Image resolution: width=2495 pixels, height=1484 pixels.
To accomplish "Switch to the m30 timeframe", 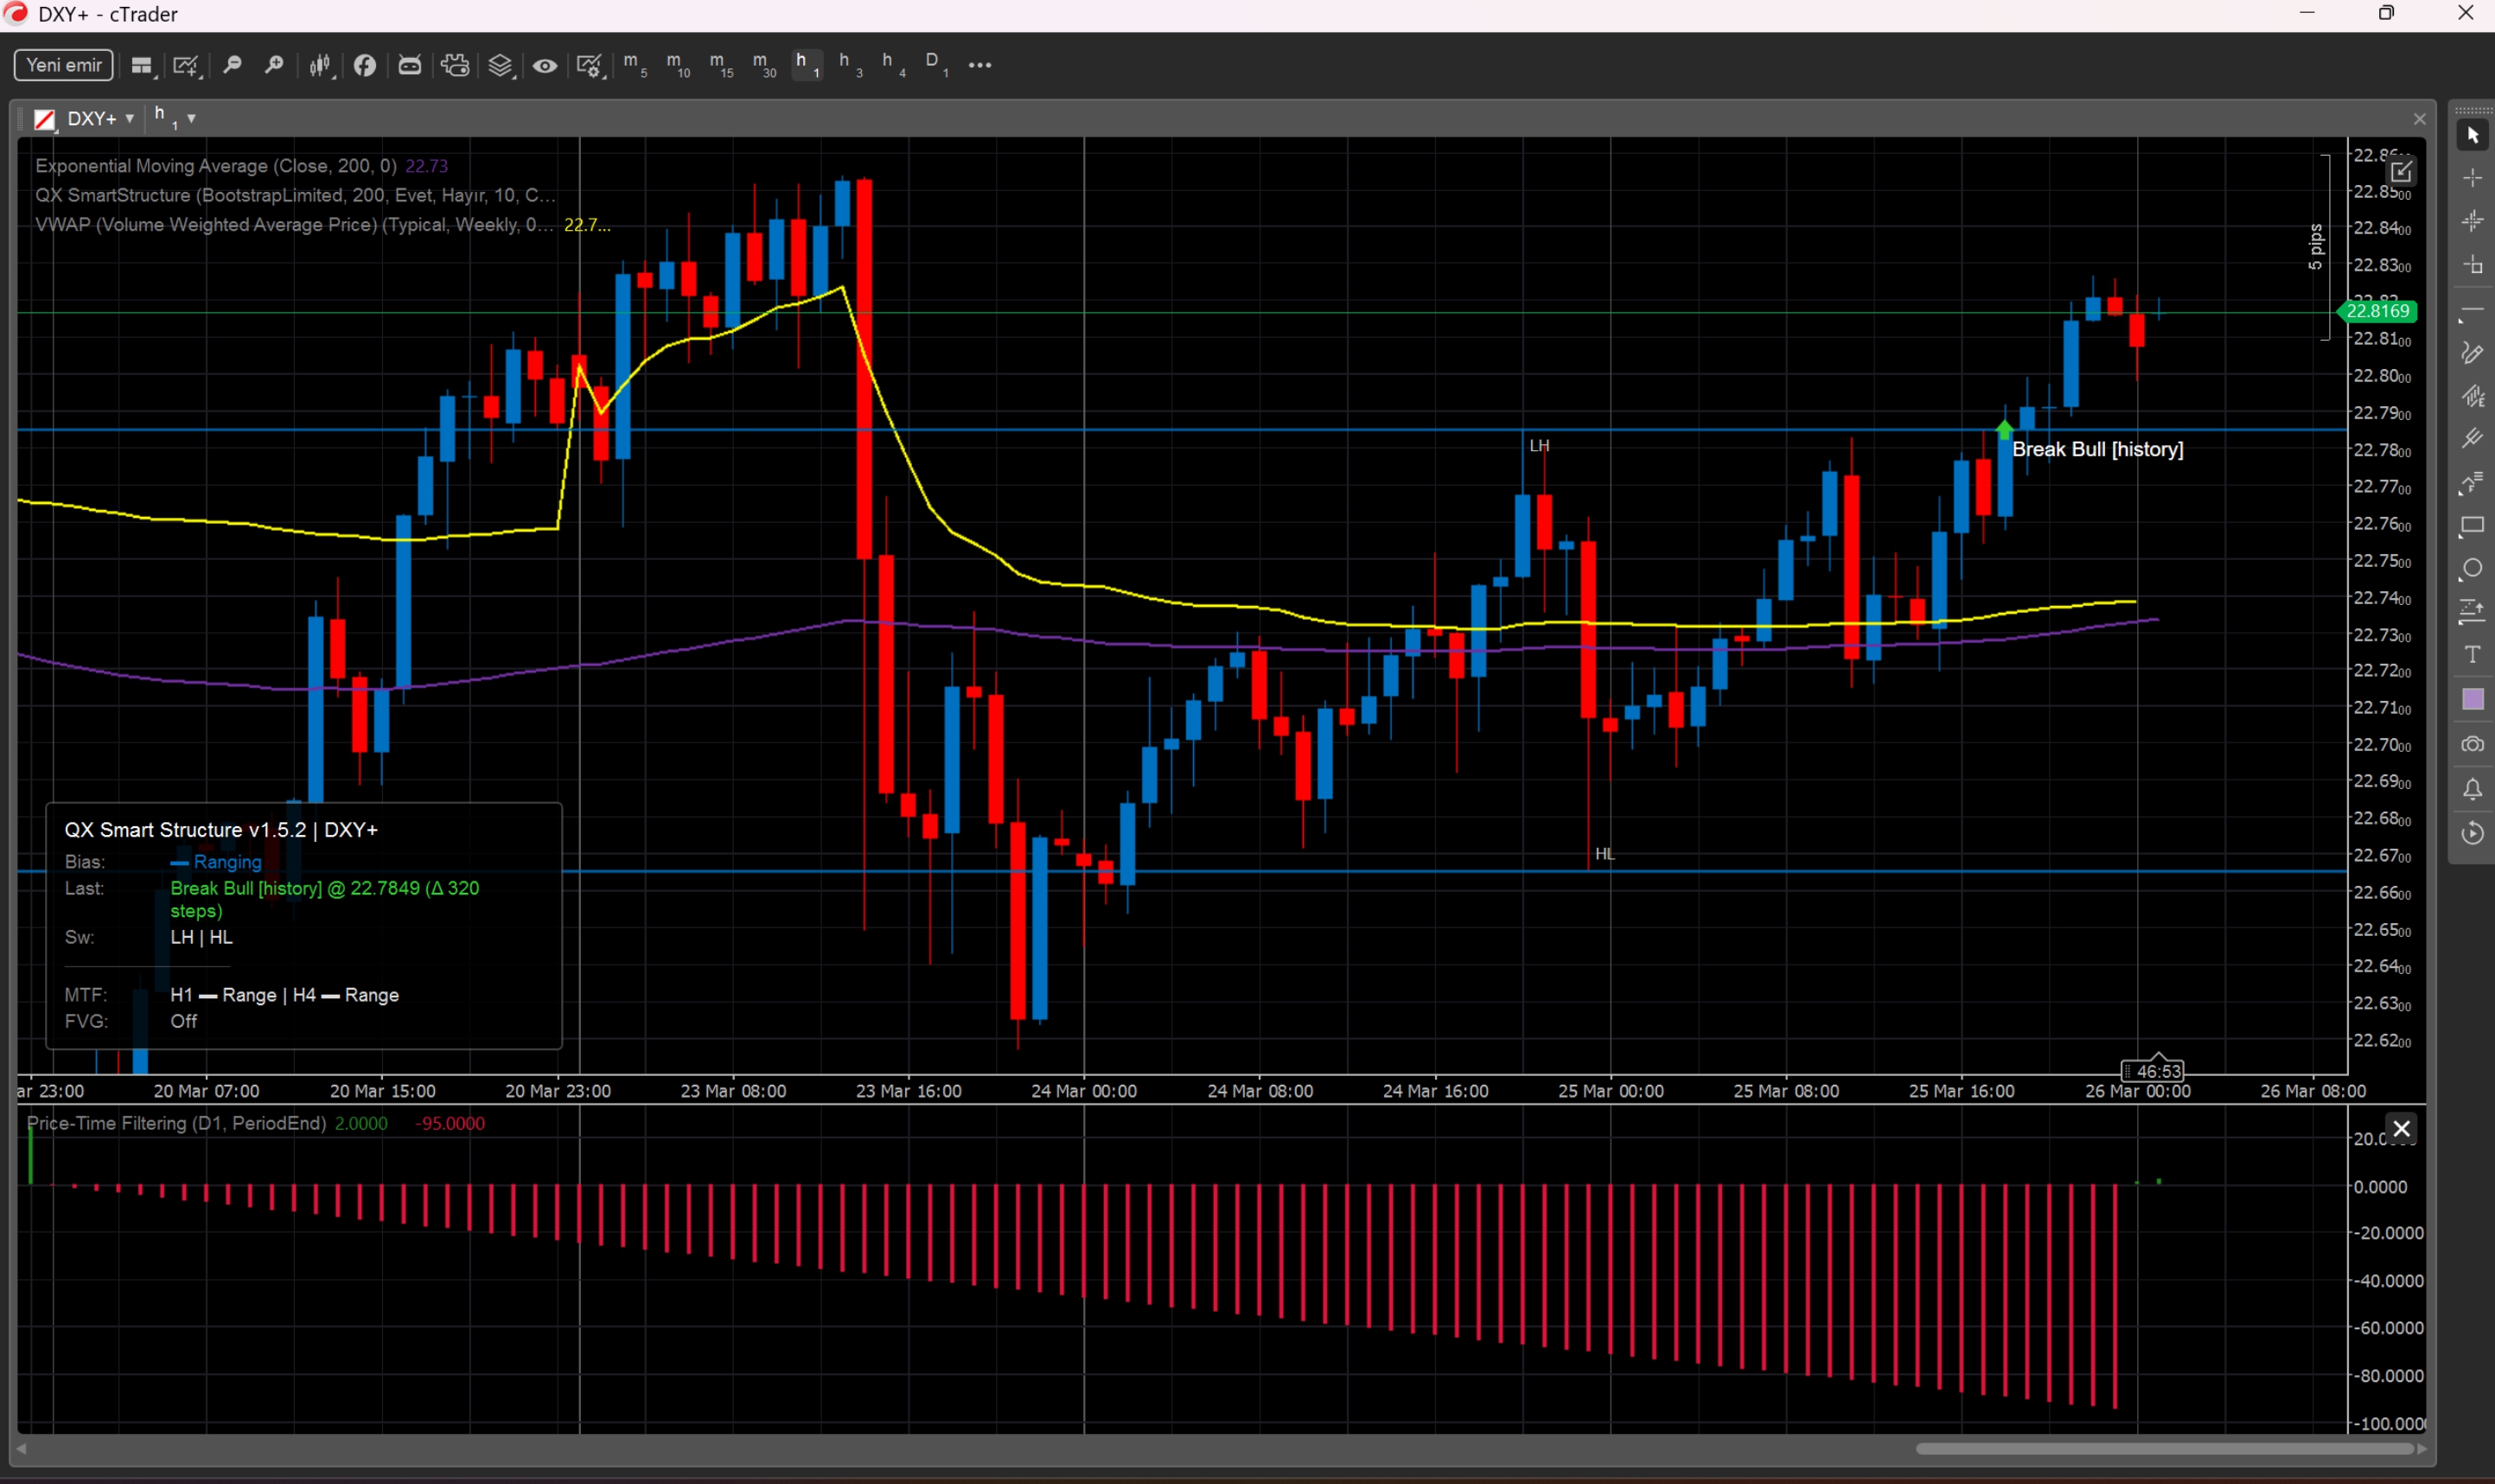I will coord(763,65).
